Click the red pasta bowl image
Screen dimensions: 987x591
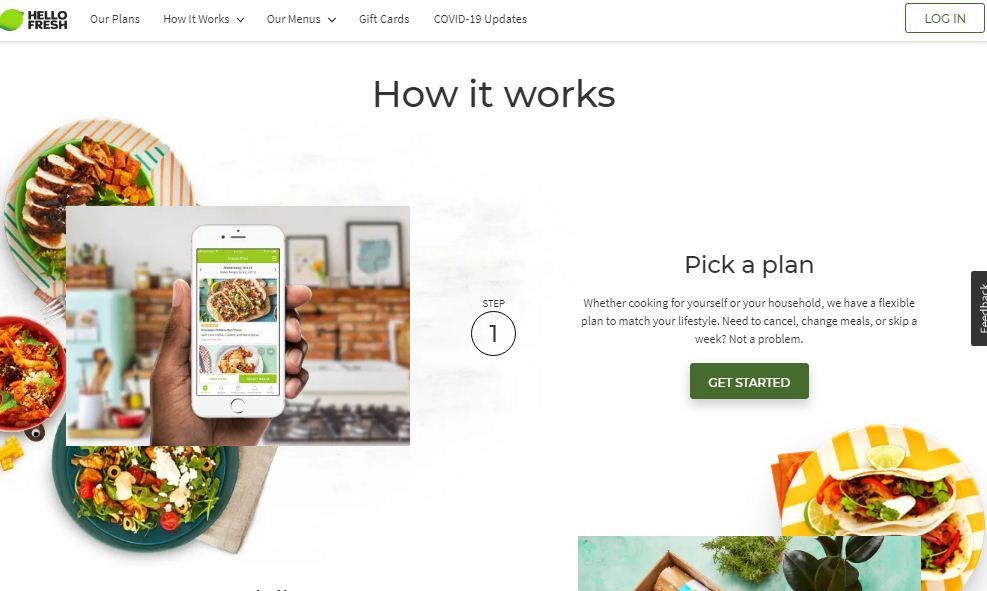30,374
